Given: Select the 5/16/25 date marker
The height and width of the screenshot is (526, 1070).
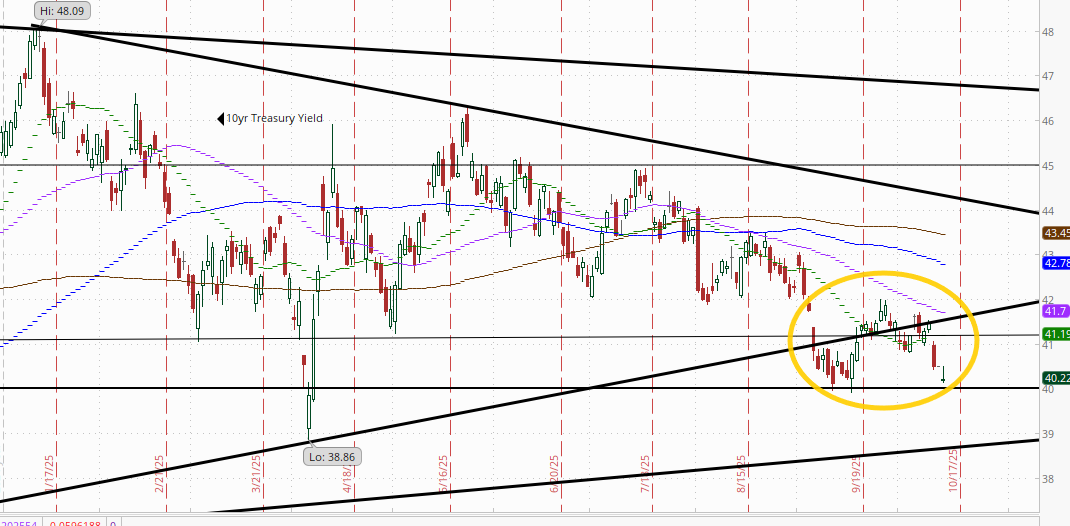Looking at the screenshot, I should pos(444,475).
